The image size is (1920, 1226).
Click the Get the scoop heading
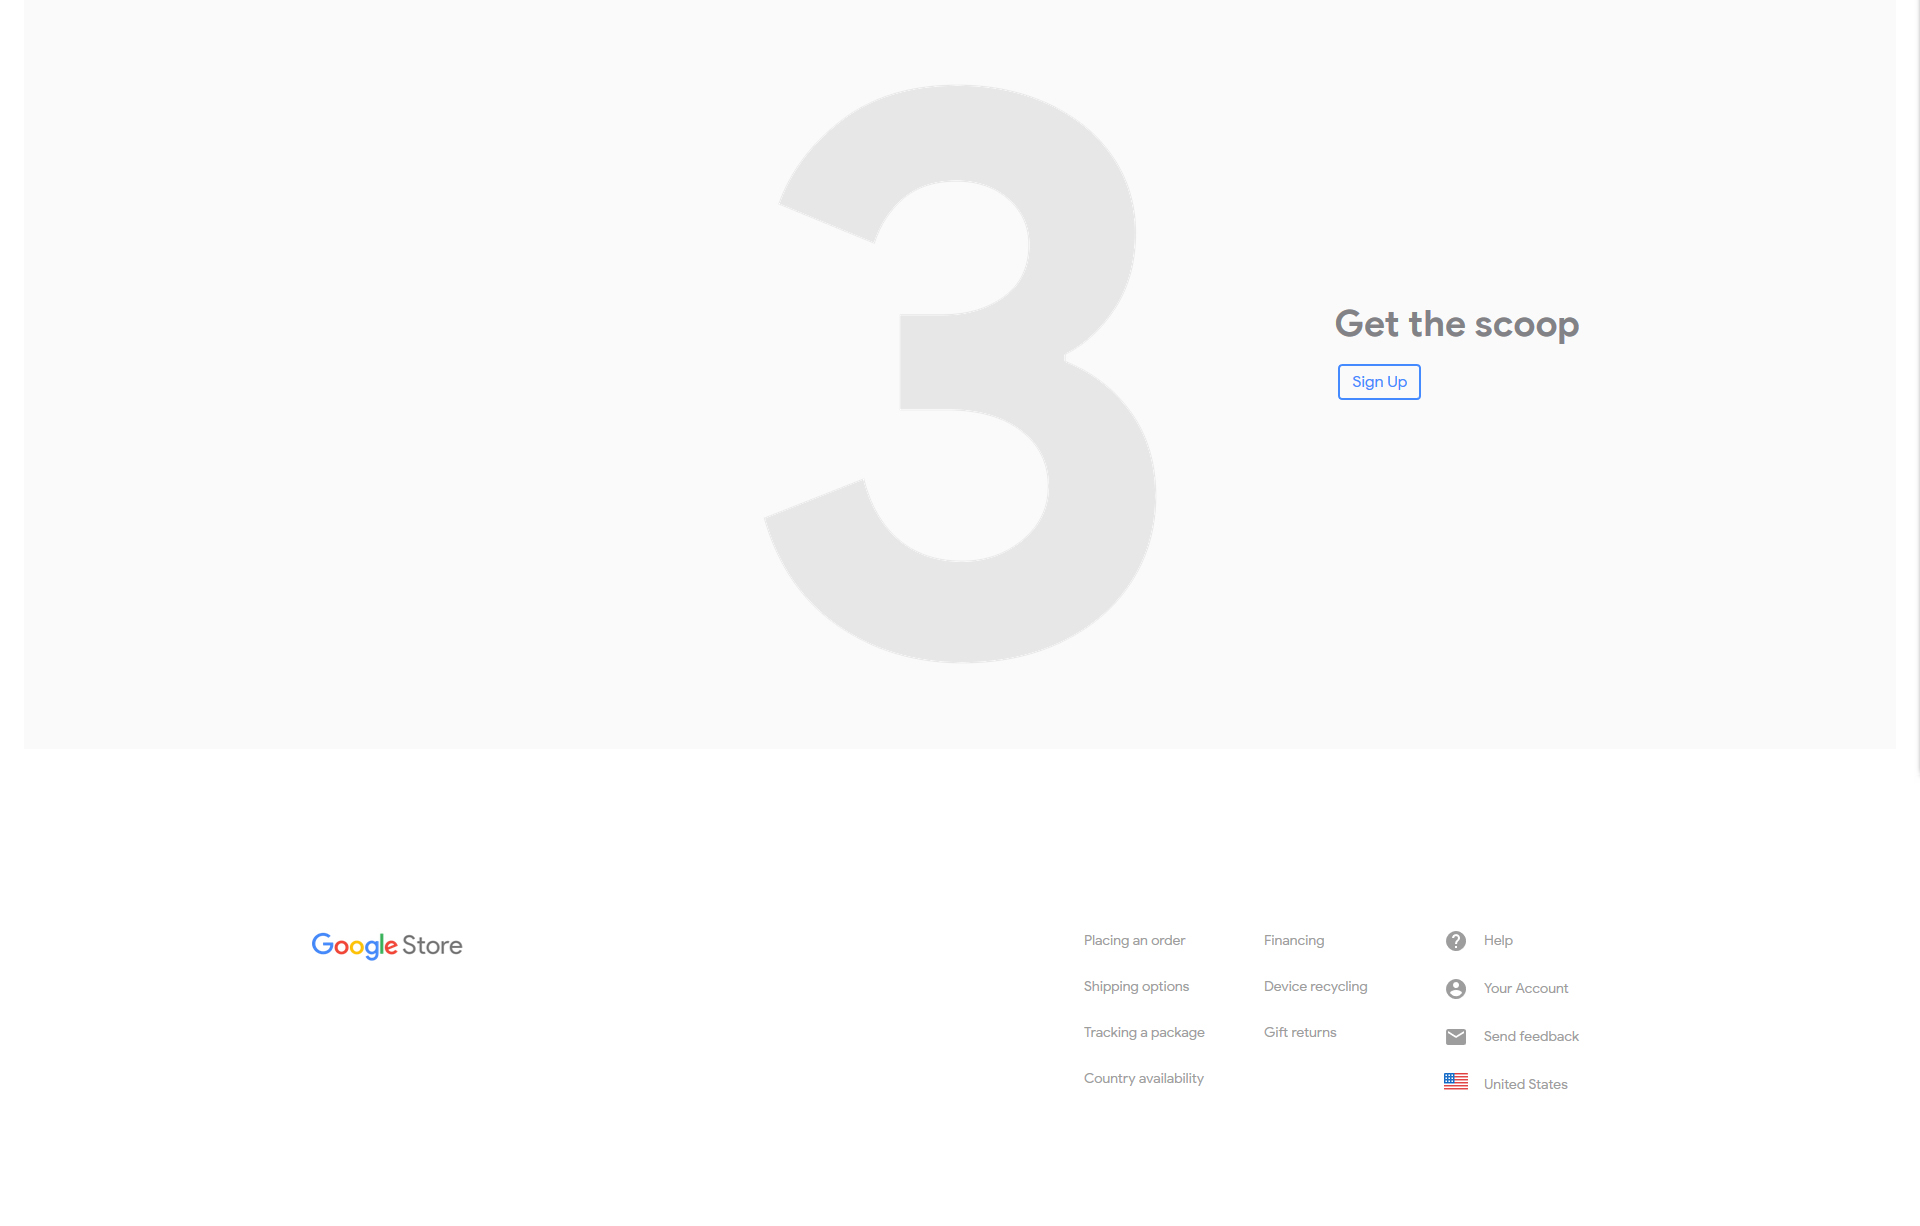1457,325
